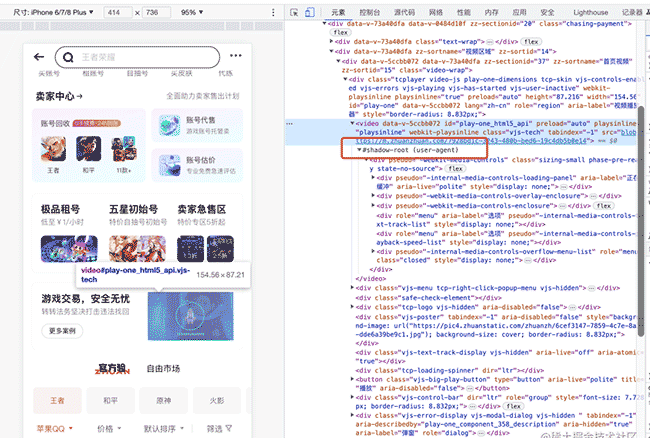
Task: Click the search box with 王者荣耀 placeholder
Action: tap(137, 57)
